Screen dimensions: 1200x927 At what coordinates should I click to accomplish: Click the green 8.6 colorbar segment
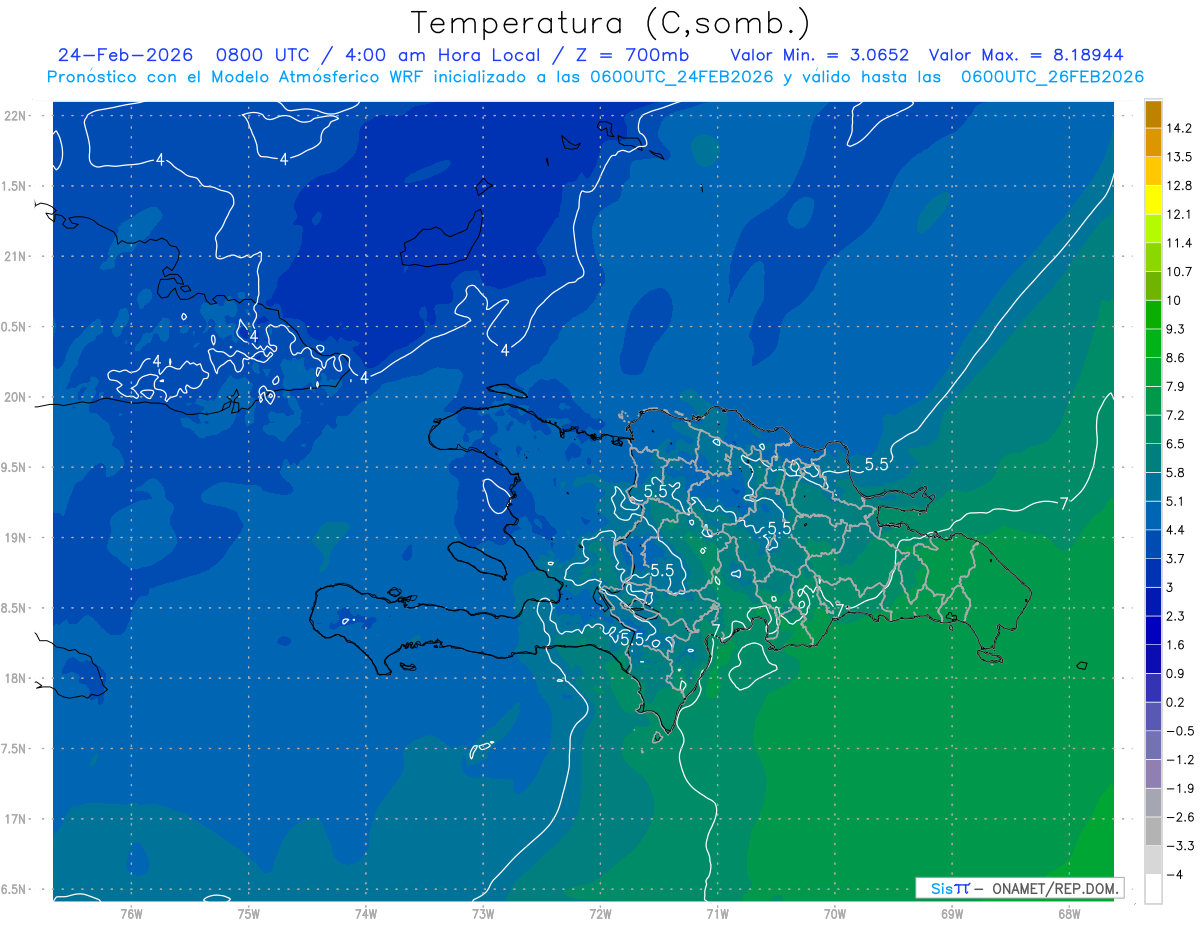tap(1153, 343)
